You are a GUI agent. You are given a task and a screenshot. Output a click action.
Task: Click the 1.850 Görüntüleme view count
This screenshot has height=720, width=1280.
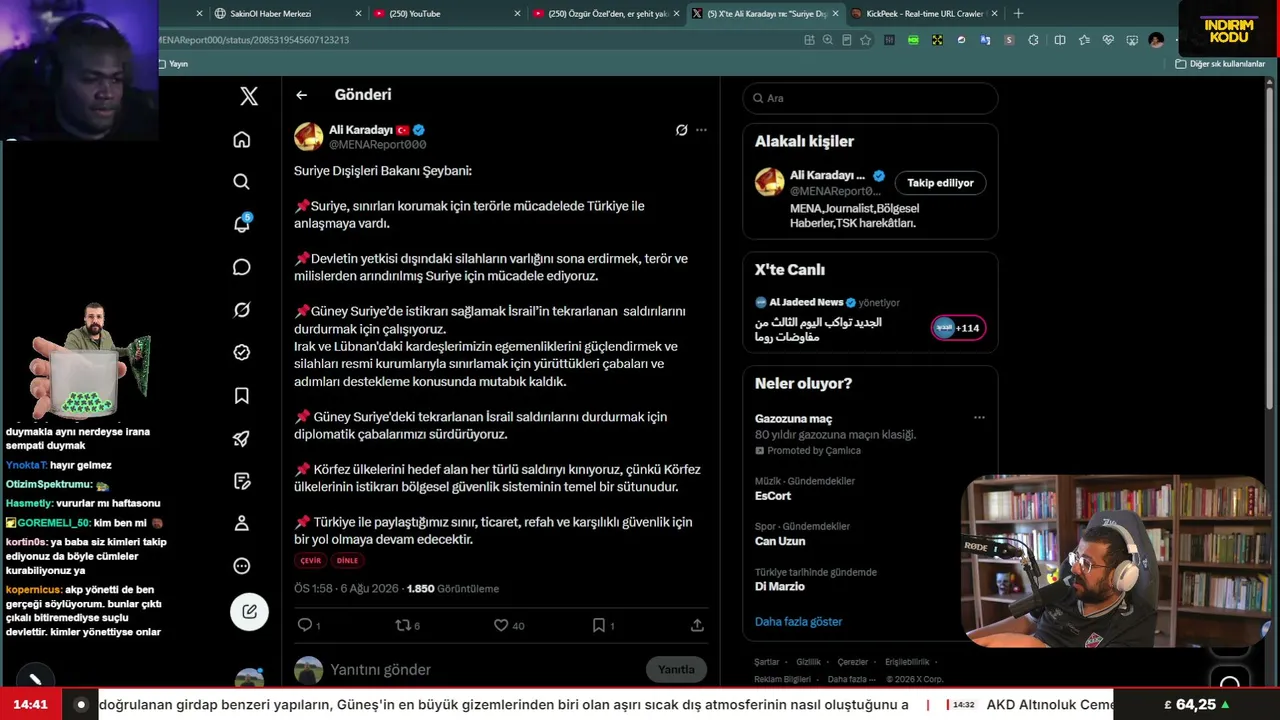coord(453,589)
